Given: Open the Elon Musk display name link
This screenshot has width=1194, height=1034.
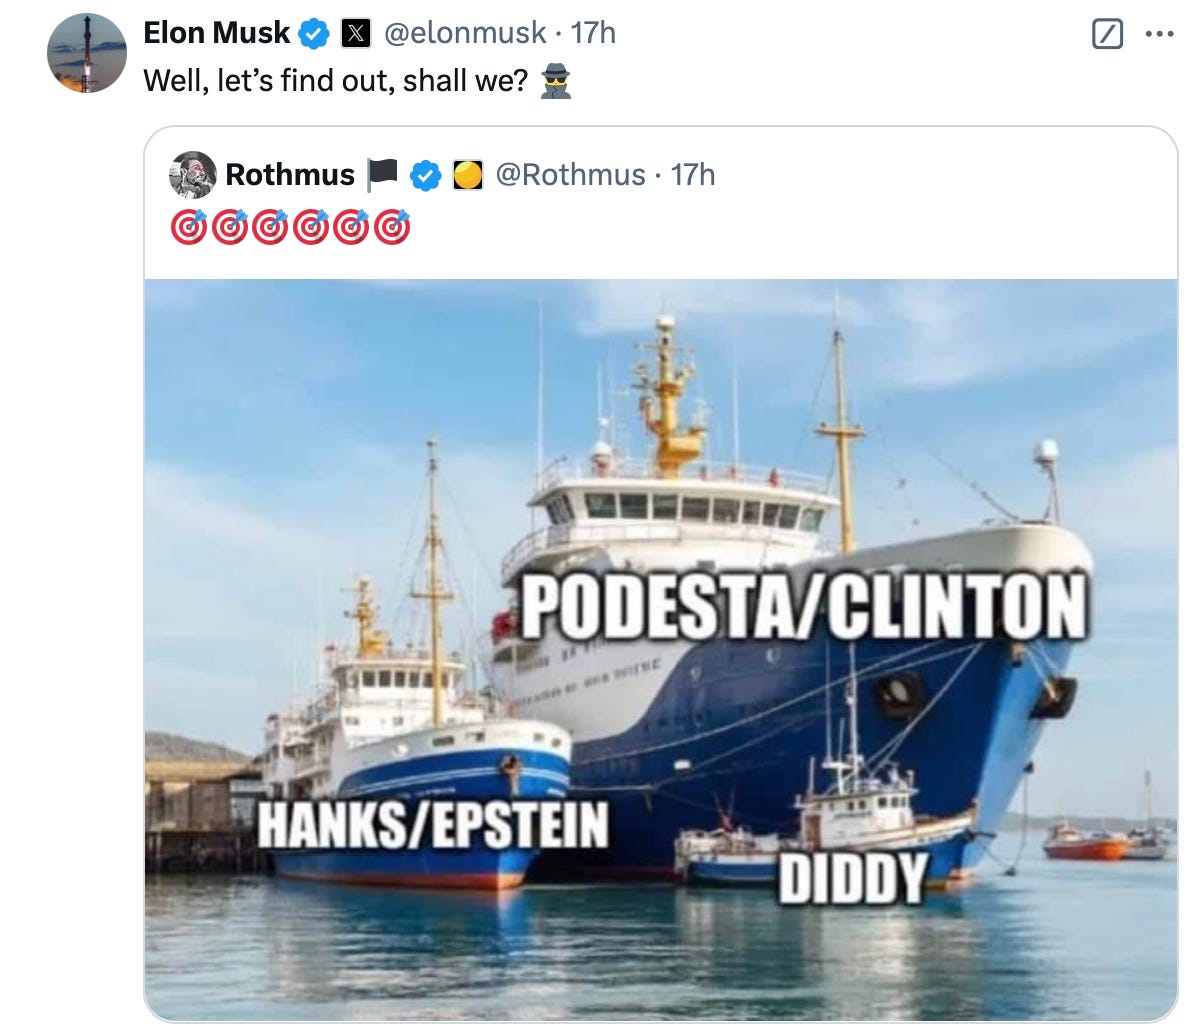Looking at the screenshot, I should [x=216, y=33].
